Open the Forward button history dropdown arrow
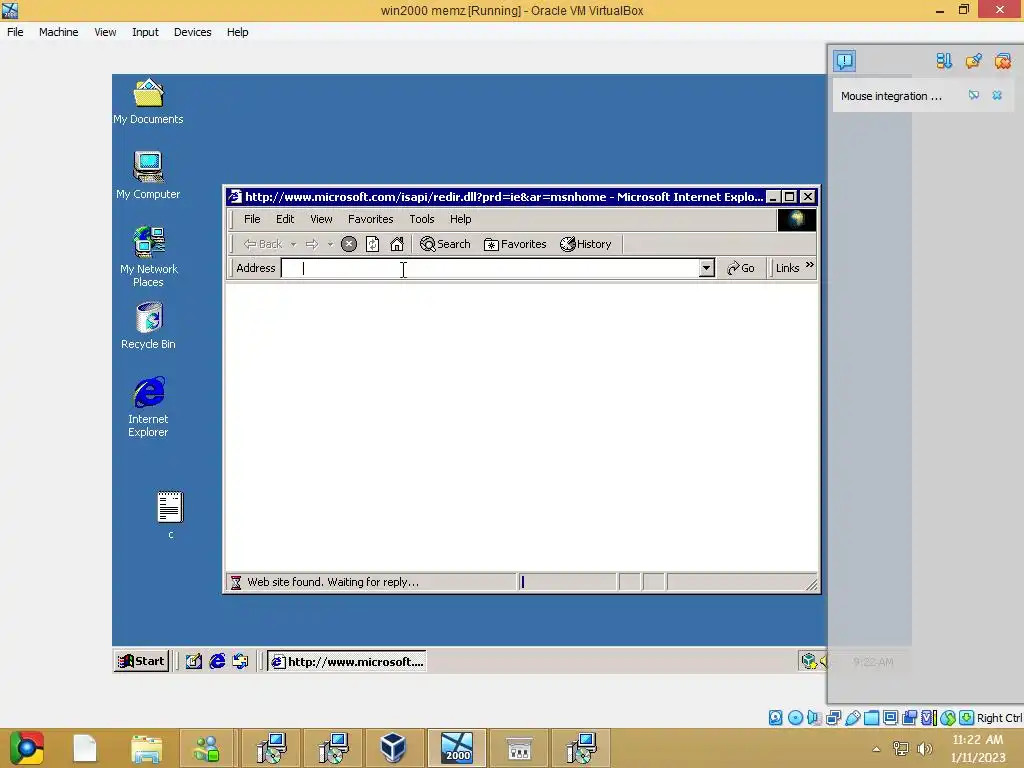 point(330,244)
